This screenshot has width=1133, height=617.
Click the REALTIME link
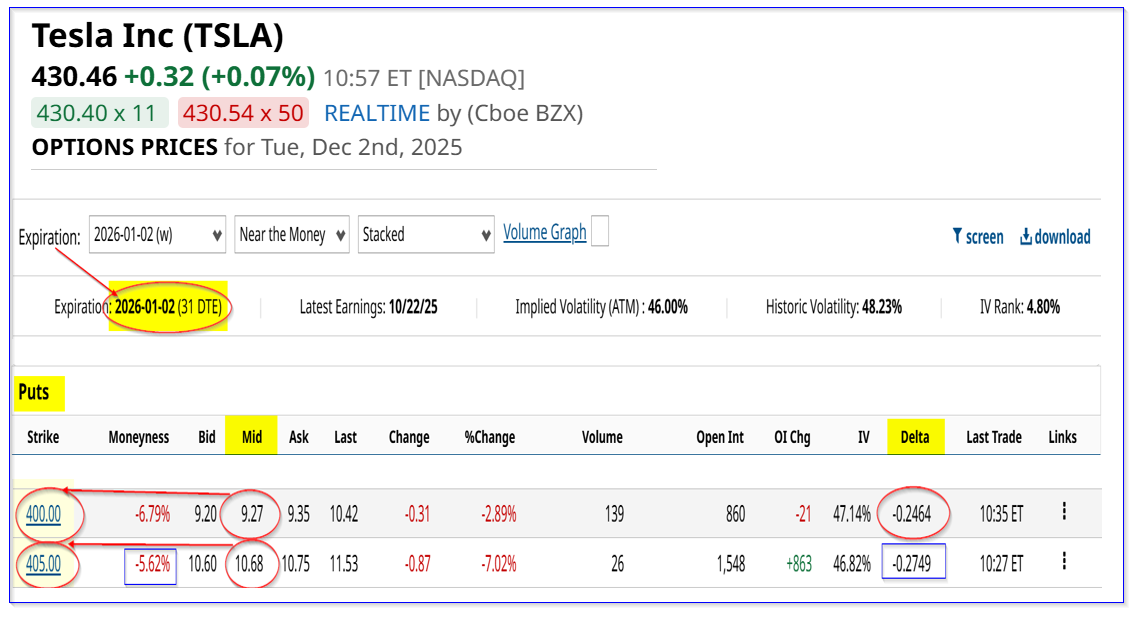pyautogui.click(x=377, y=113)
